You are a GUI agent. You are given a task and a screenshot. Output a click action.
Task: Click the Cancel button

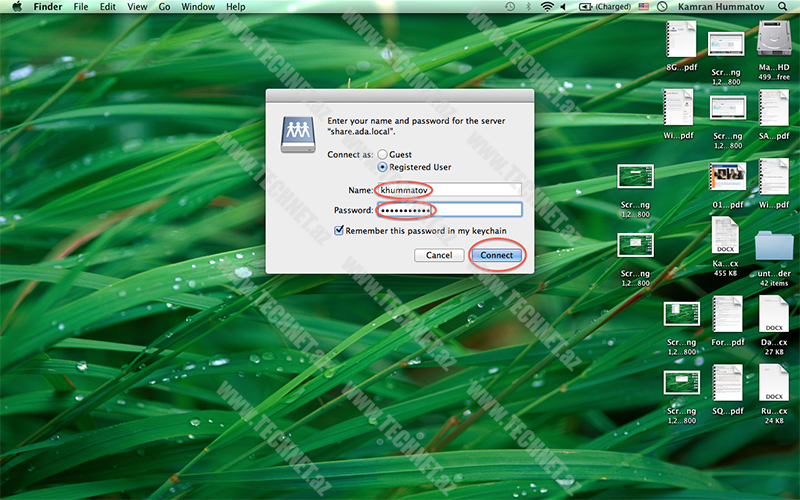[439, 255]
